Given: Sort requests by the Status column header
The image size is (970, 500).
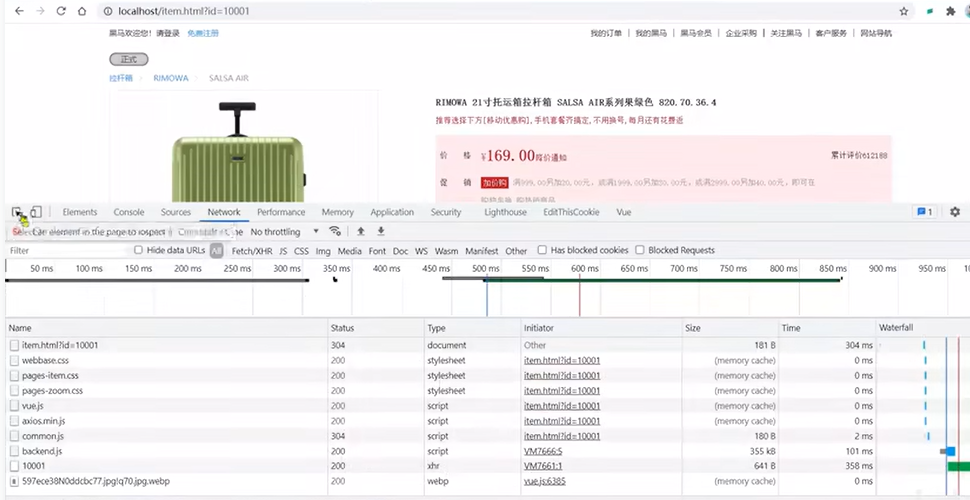Looking at the screenshot, I should click(x=376, y=328).
